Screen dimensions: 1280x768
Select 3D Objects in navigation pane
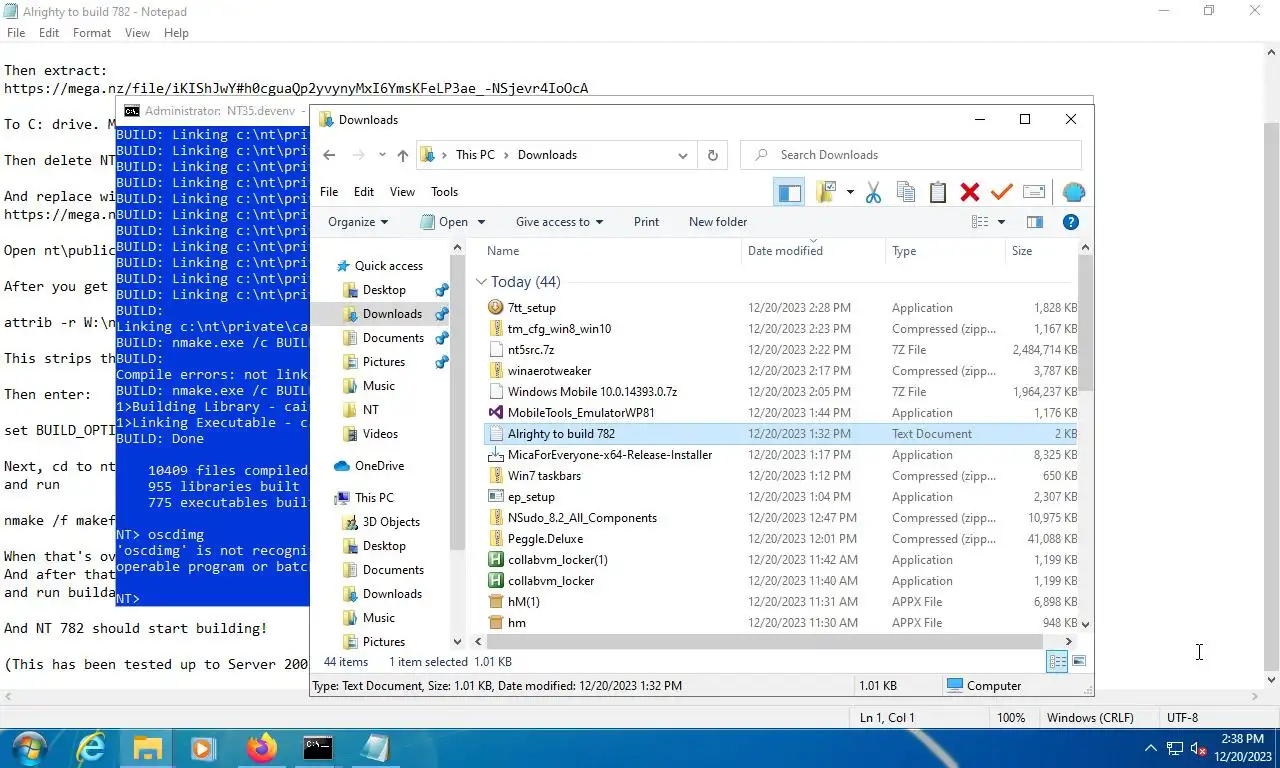(x=391, y=522)
